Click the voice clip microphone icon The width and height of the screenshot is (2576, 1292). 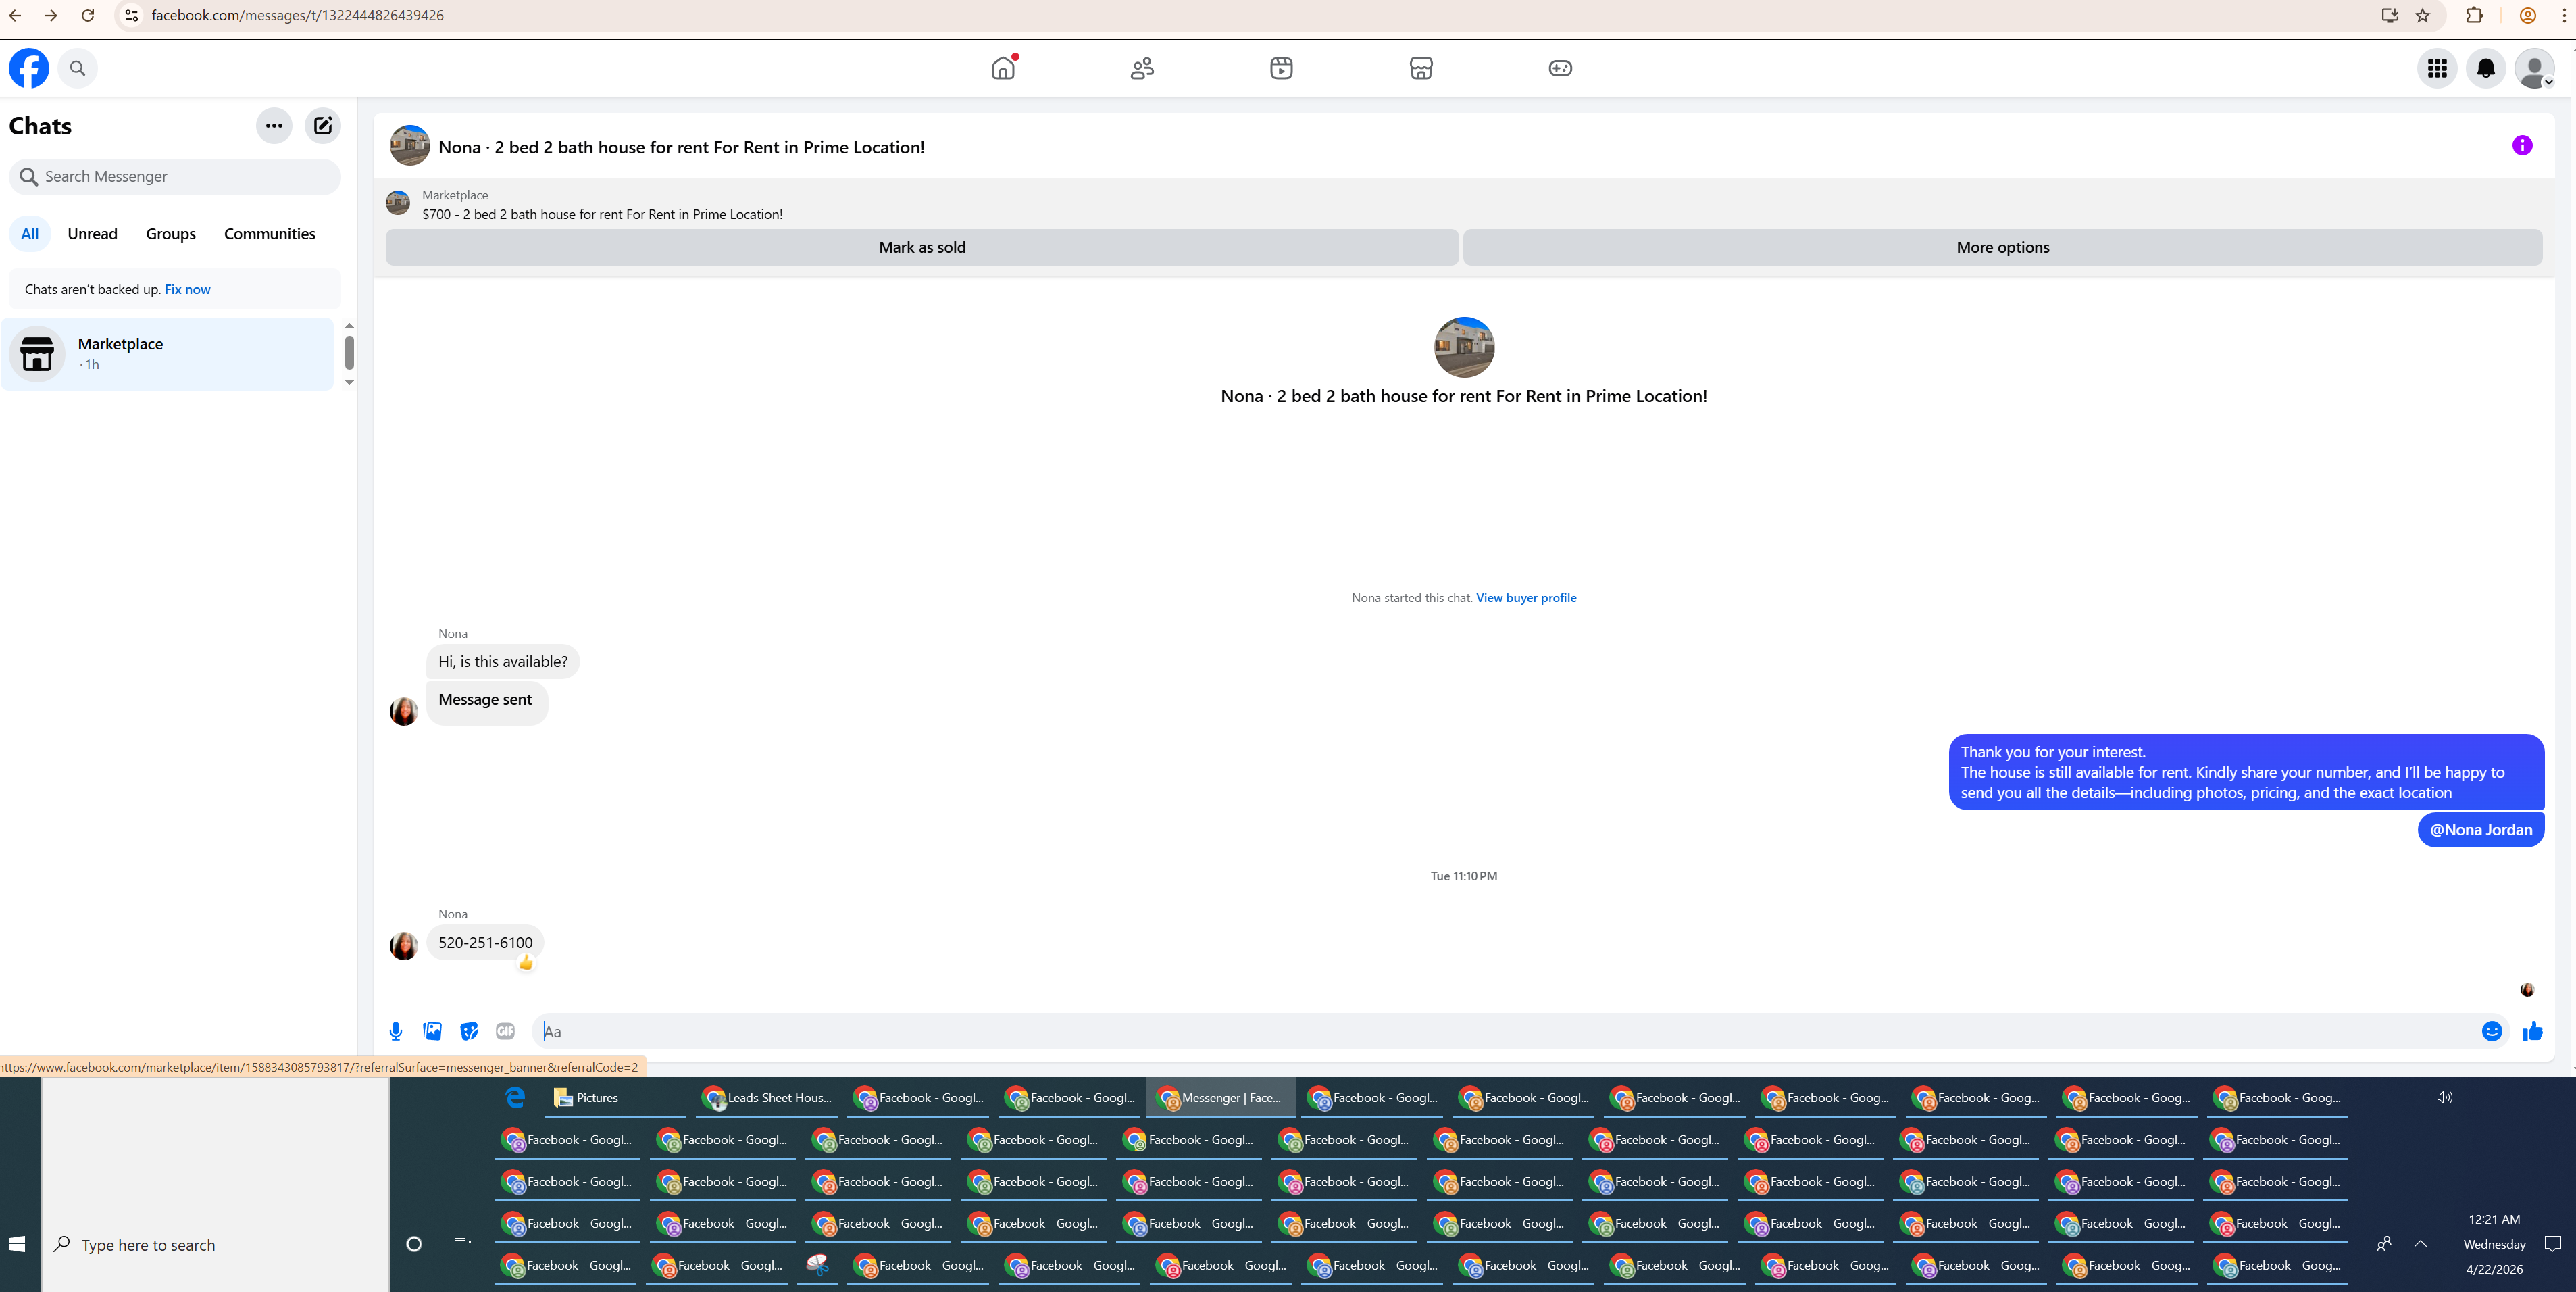[x=396, y=1031]
